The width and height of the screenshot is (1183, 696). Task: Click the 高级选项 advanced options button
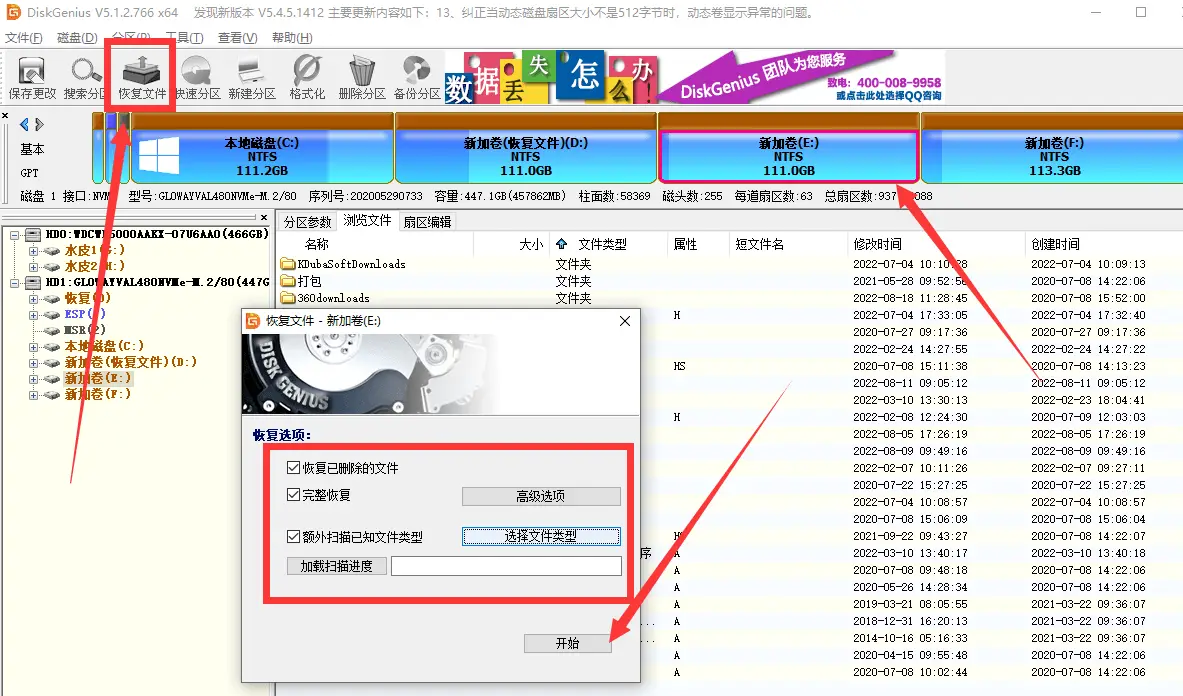[541, 496]
